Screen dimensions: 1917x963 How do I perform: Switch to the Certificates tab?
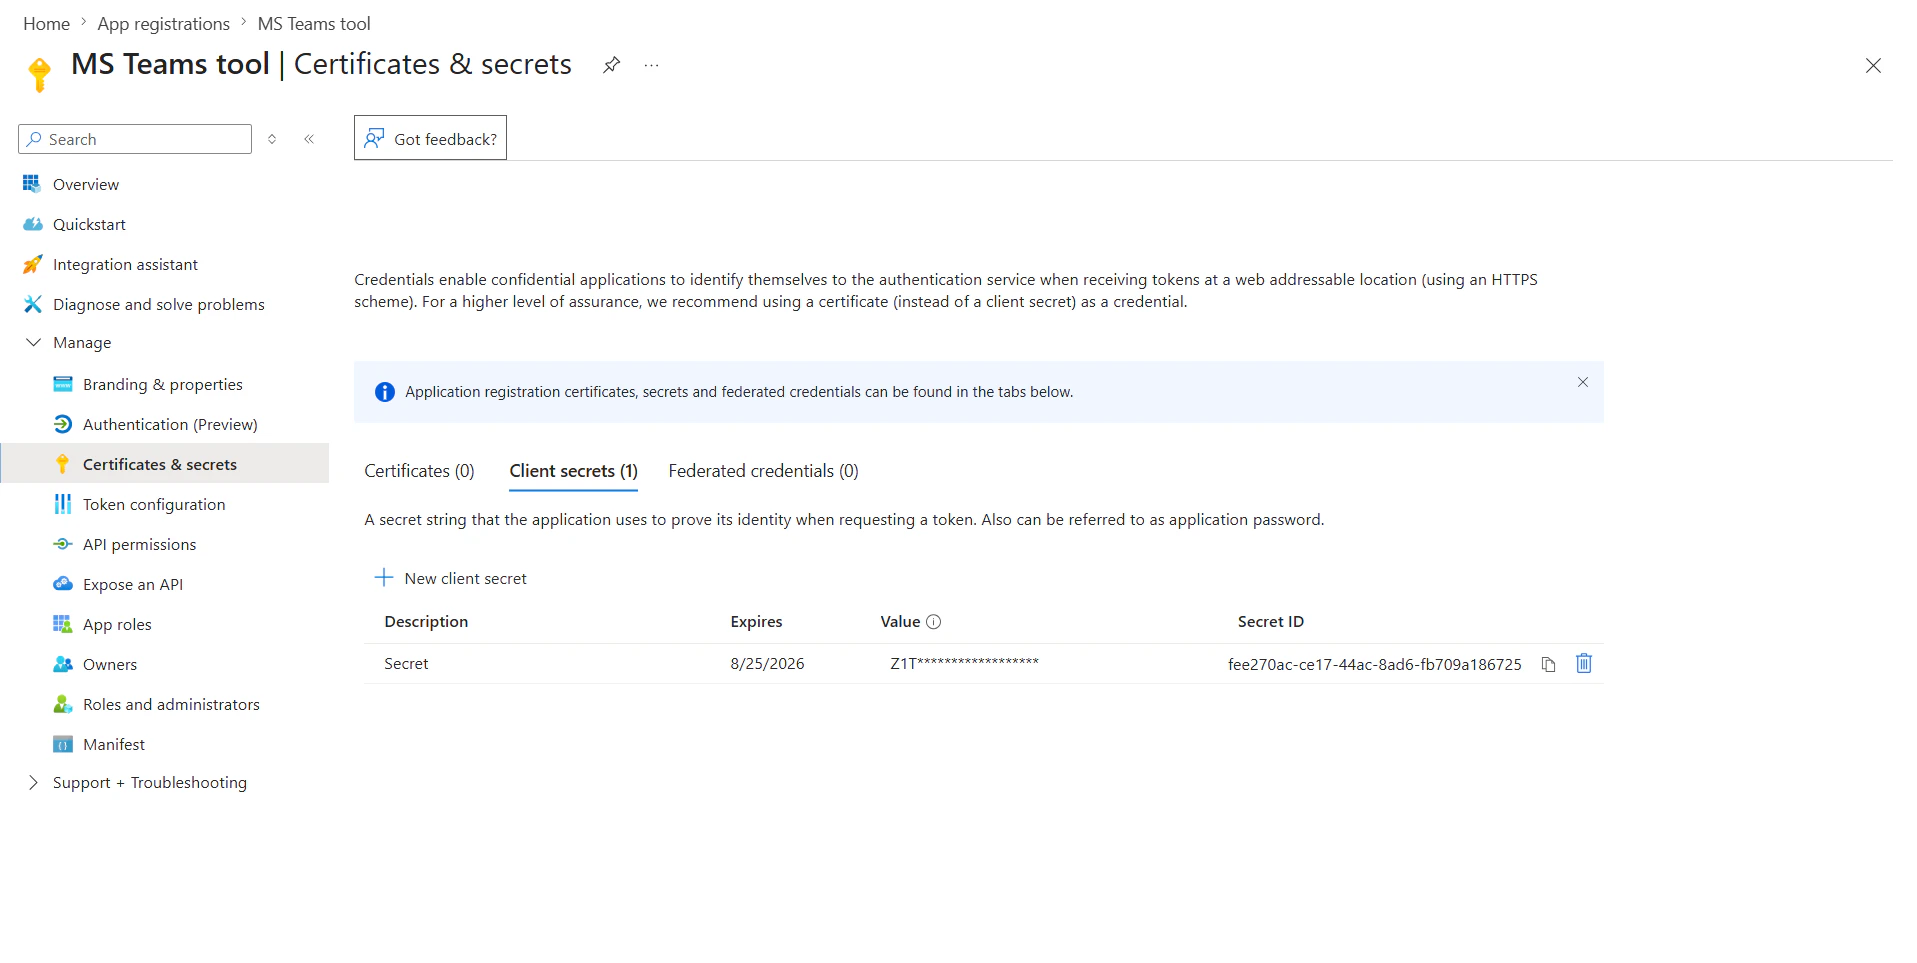419,470
